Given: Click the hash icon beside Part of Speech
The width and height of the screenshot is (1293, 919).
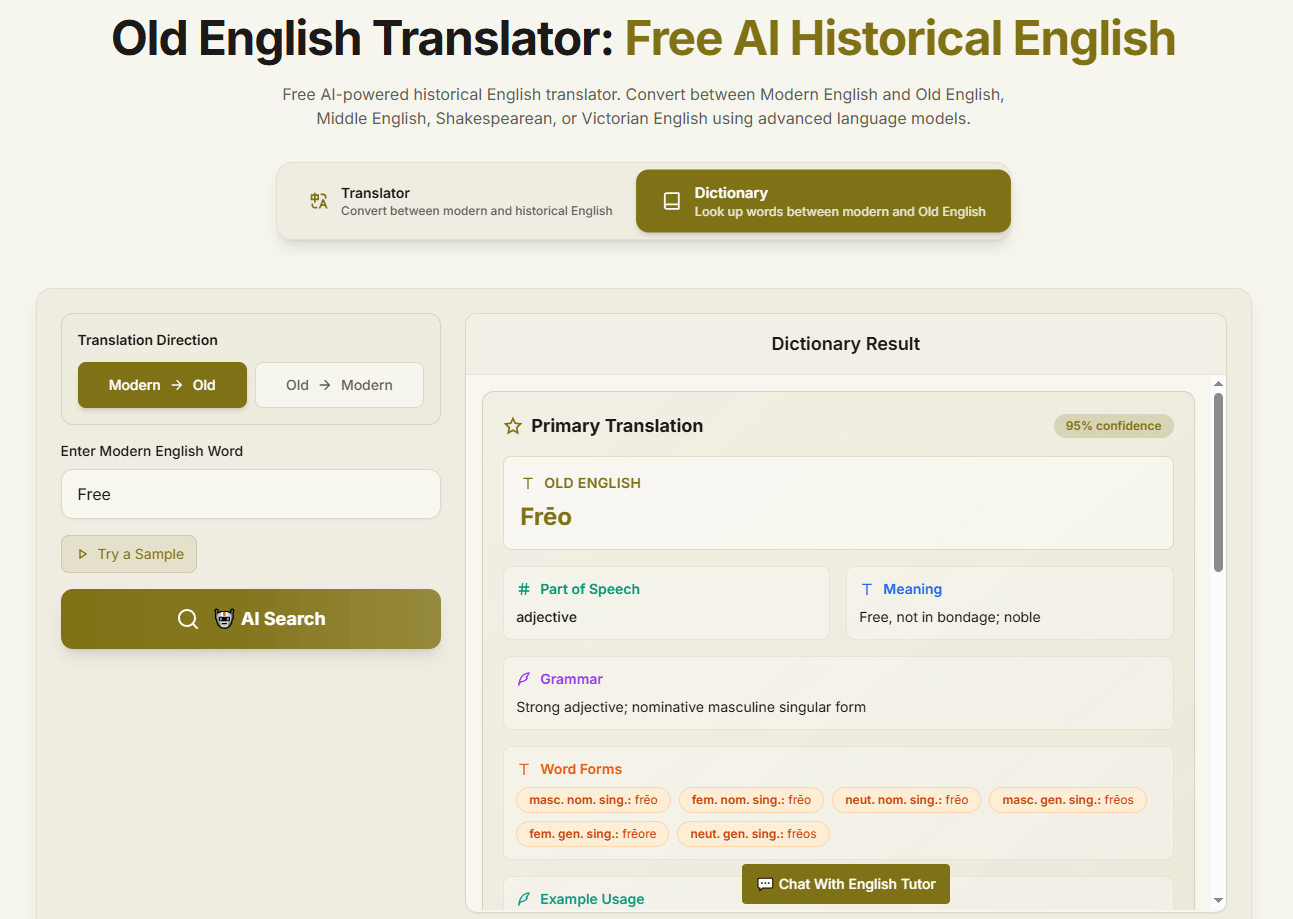Looking at the screenshot, I should pyautogui.click(x=524, y=589).
